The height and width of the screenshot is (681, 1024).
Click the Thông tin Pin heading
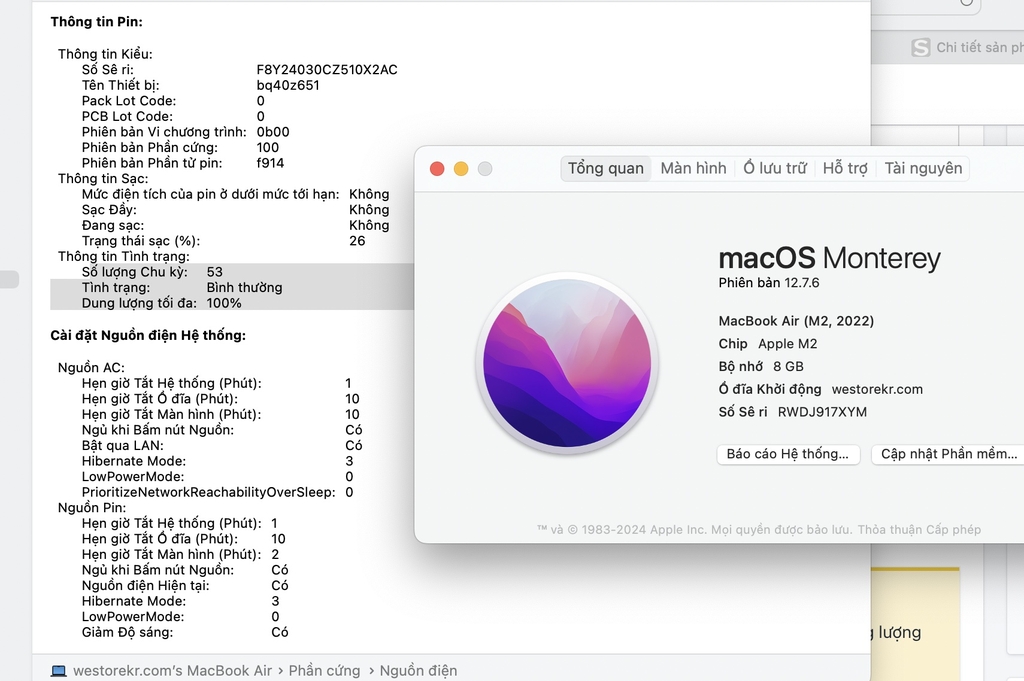pyautogui.click(x=97, y=22)
